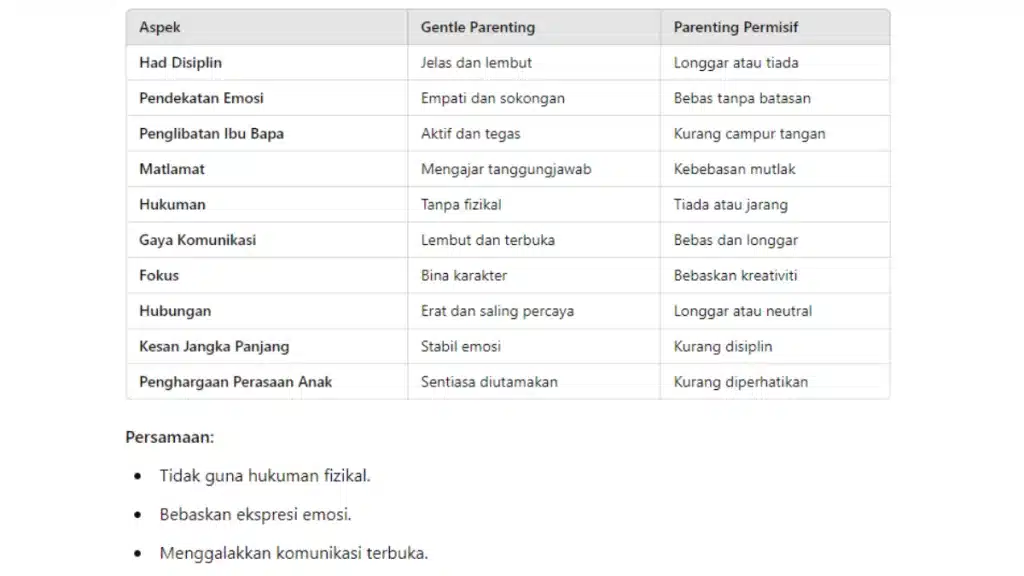The image size is (1024, 576).
Task: Select the Tidak guna hukuman fizikal bullet
Action: coord(264,476)
